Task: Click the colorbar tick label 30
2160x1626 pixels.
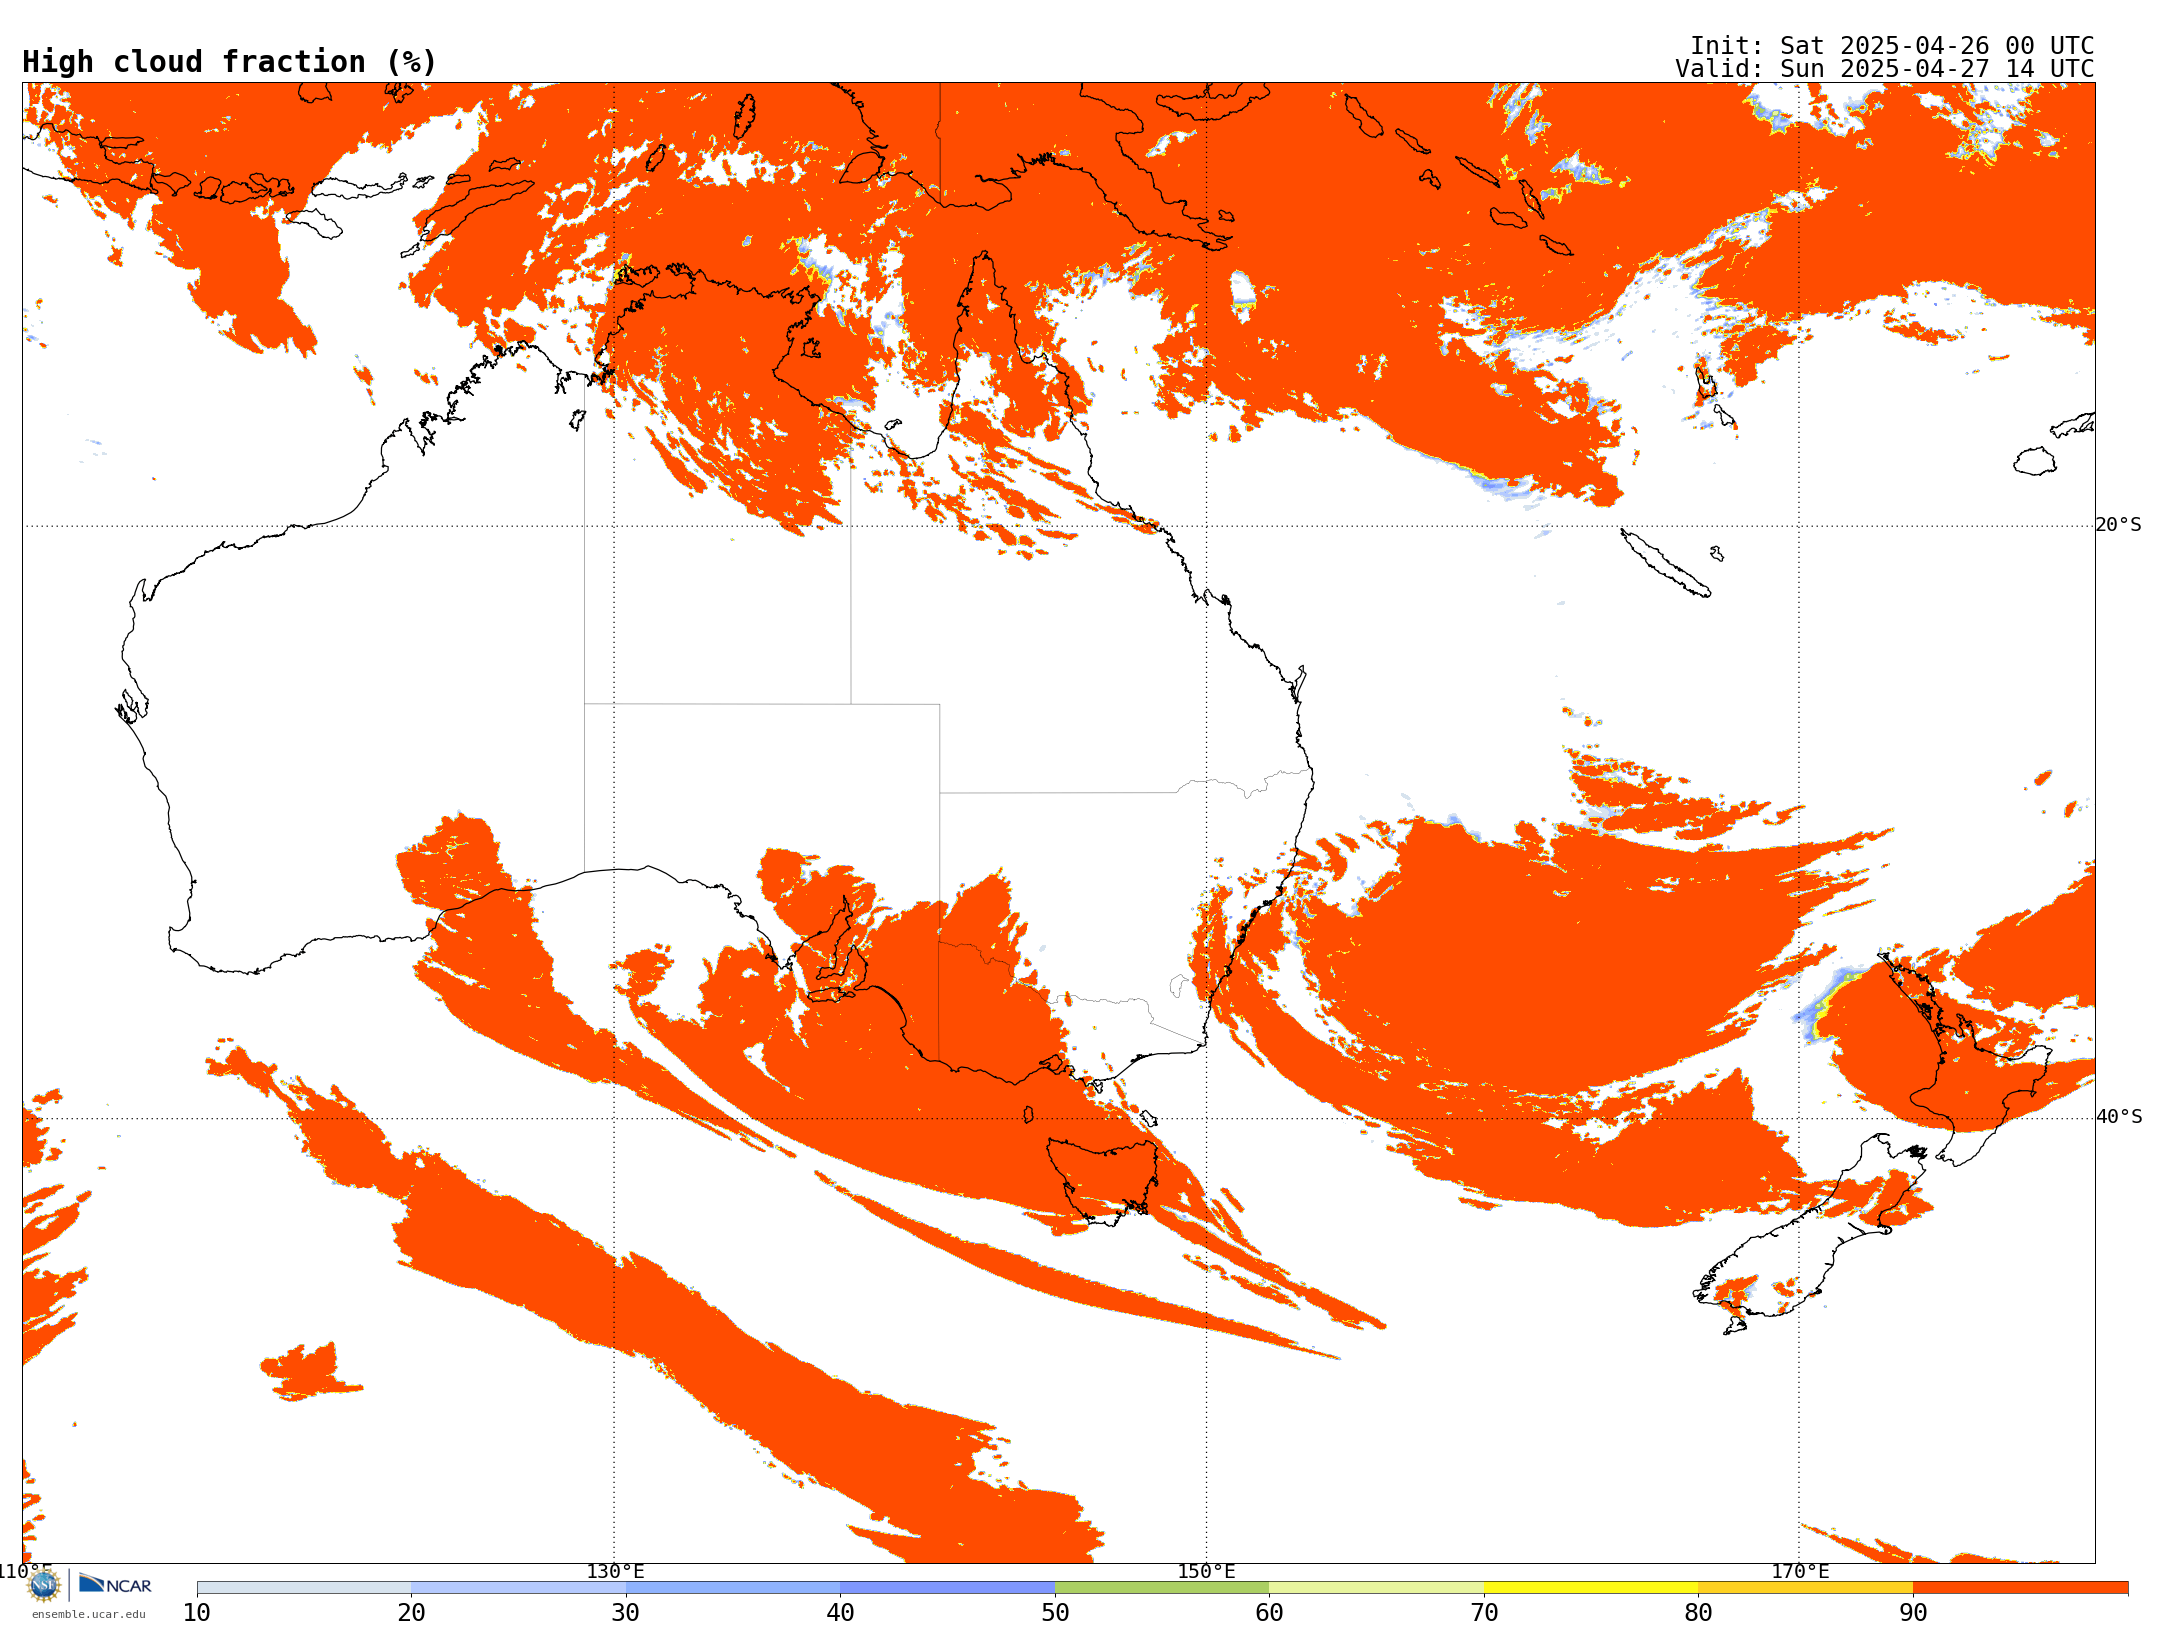Action: click(626, 1612)
